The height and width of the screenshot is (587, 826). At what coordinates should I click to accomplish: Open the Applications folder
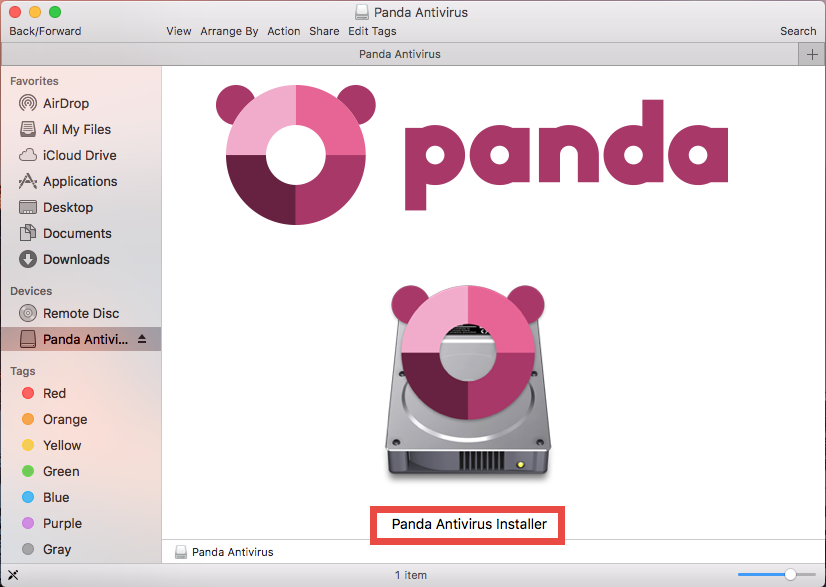[76, 181]
